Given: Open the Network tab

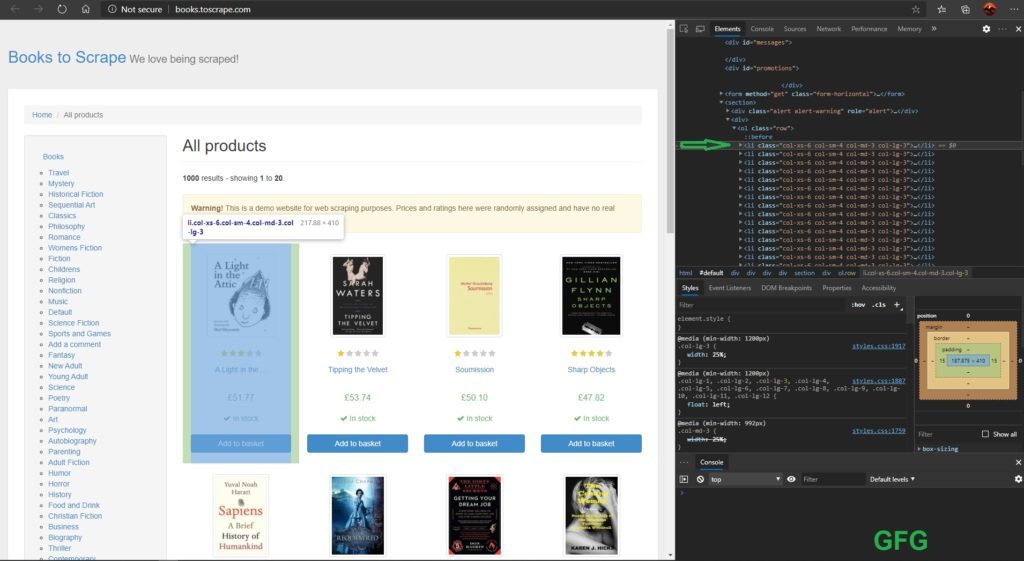Looking at the screenshot, I should (829, 29).
